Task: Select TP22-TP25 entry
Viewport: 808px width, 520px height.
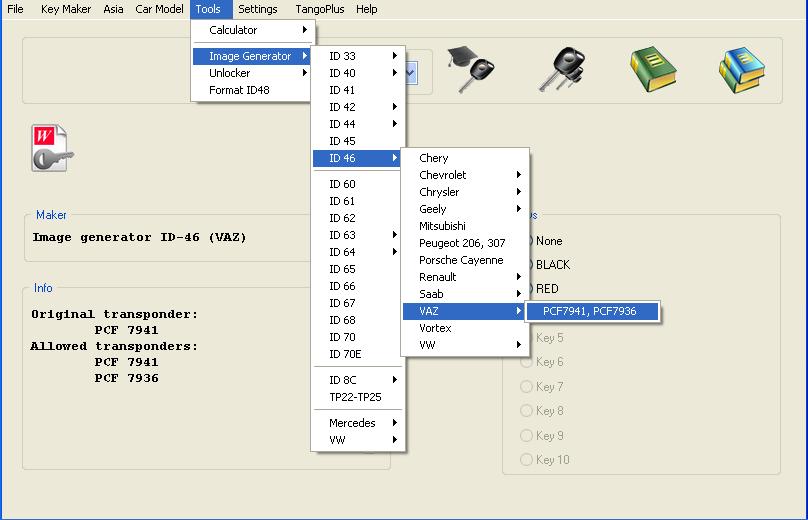Action: tap(357, 396)
